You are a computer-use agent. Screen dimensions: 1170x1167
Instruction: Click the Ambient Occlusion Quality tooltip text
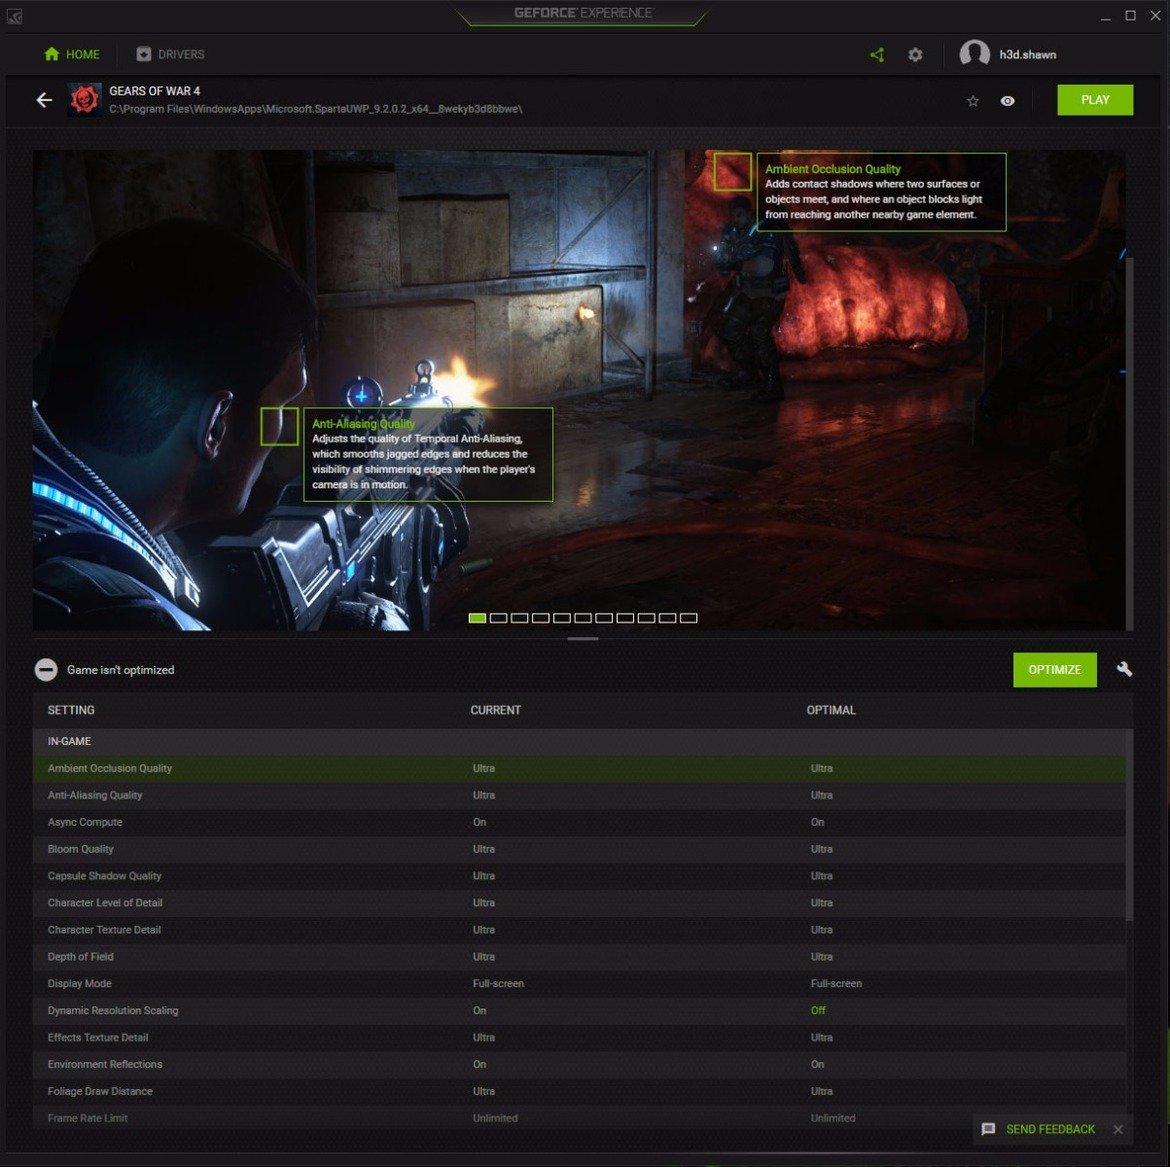click(881, 192)
